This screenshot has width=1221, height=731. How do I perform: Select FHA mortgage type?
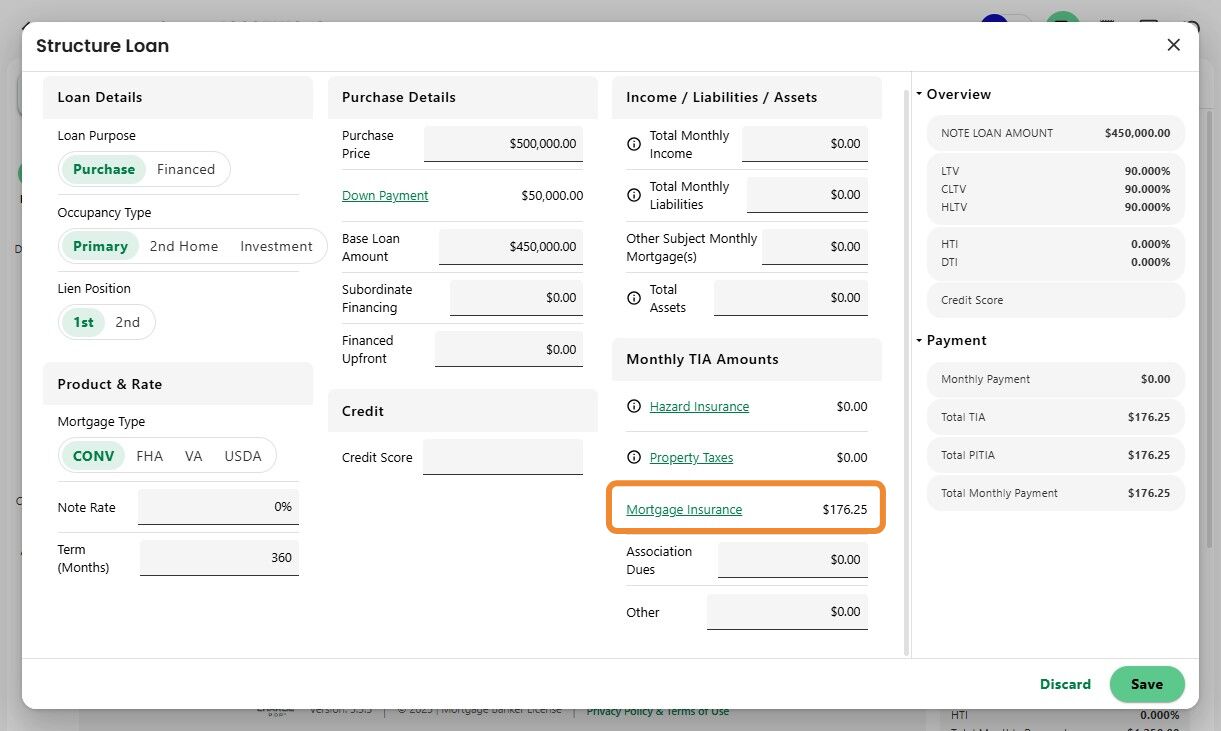[149, 456]
